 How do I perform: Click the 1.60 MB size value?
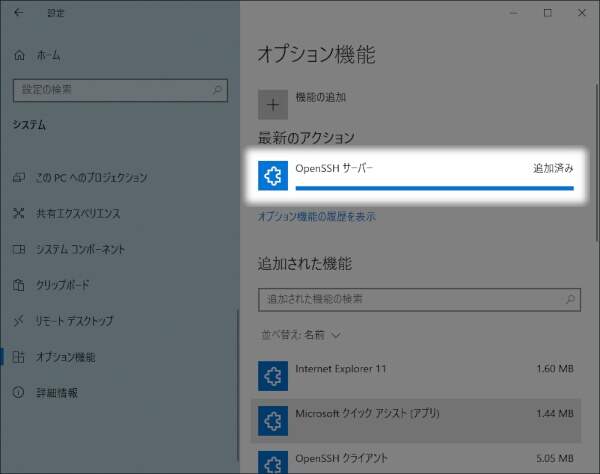pyautogui.click(x=555, y=369)
